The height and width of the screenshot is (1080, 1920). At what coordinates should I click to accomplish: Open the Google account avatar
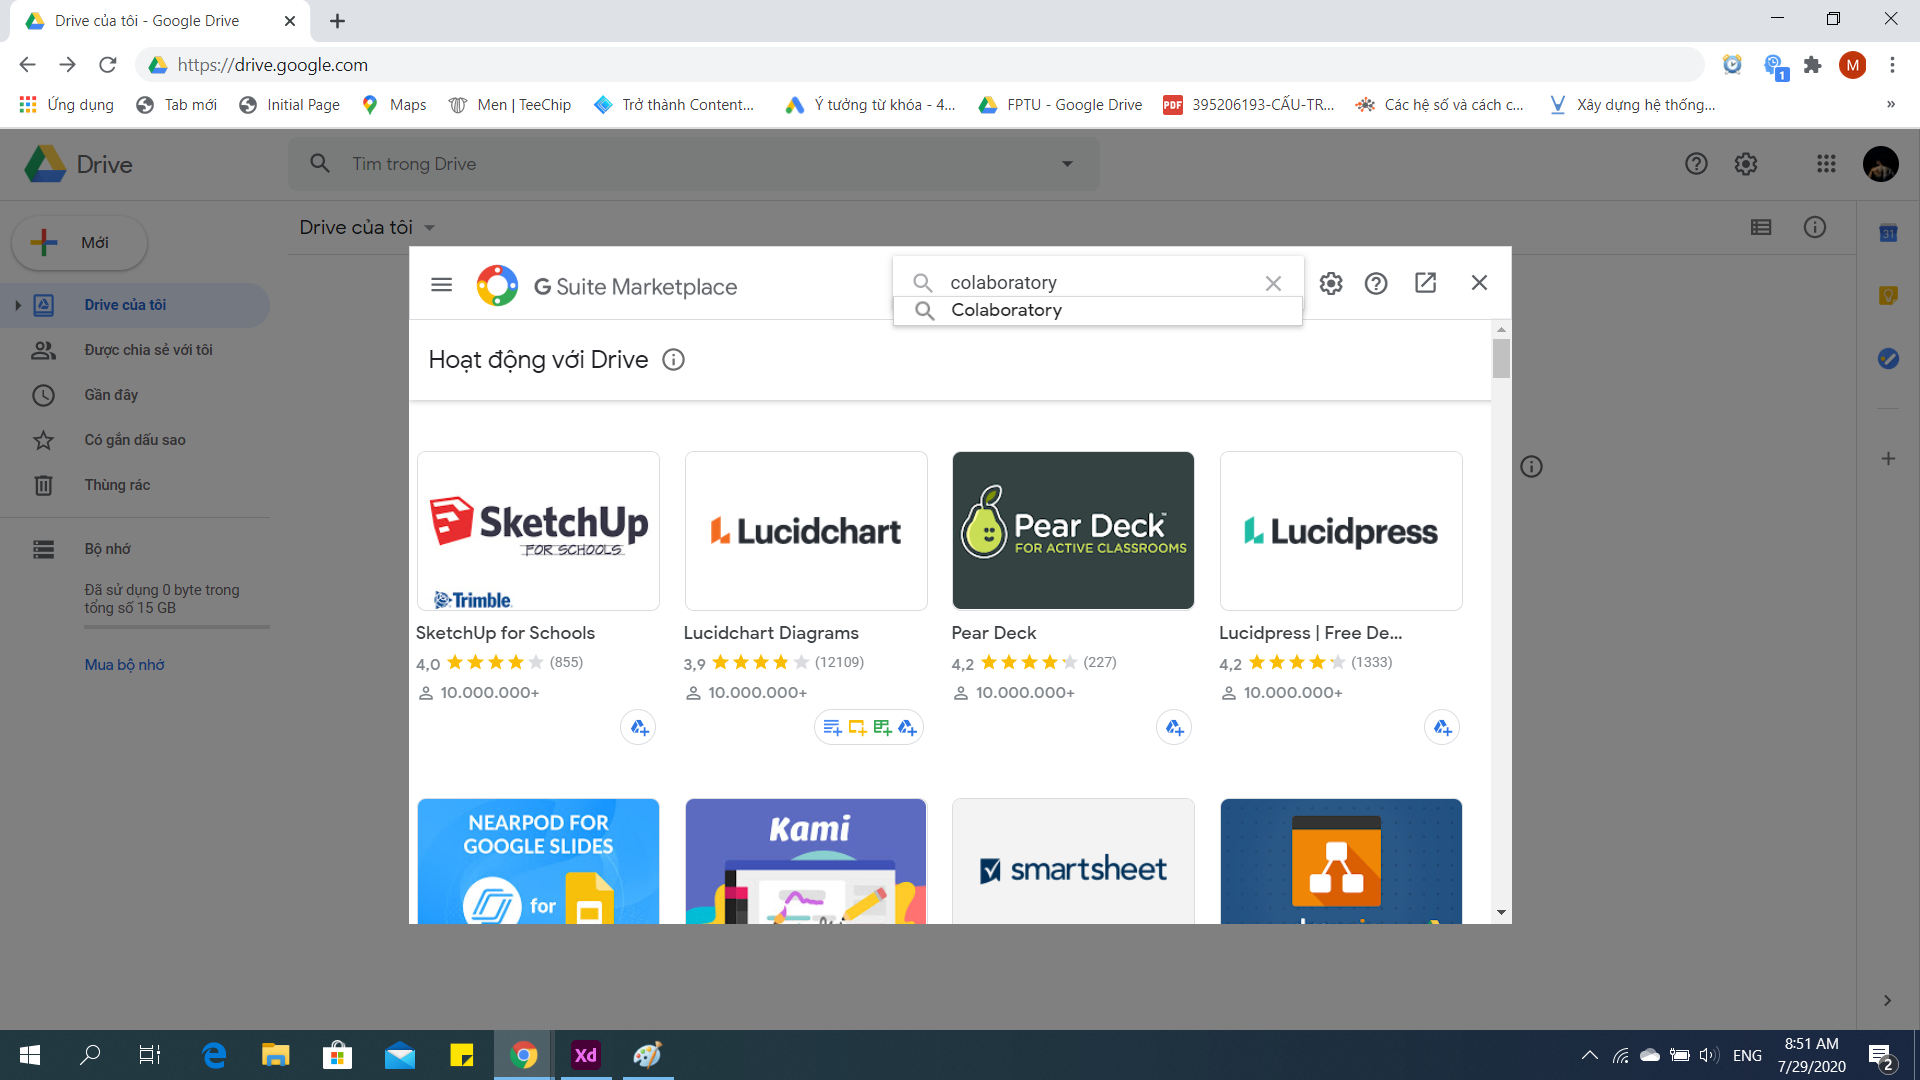1881,164
